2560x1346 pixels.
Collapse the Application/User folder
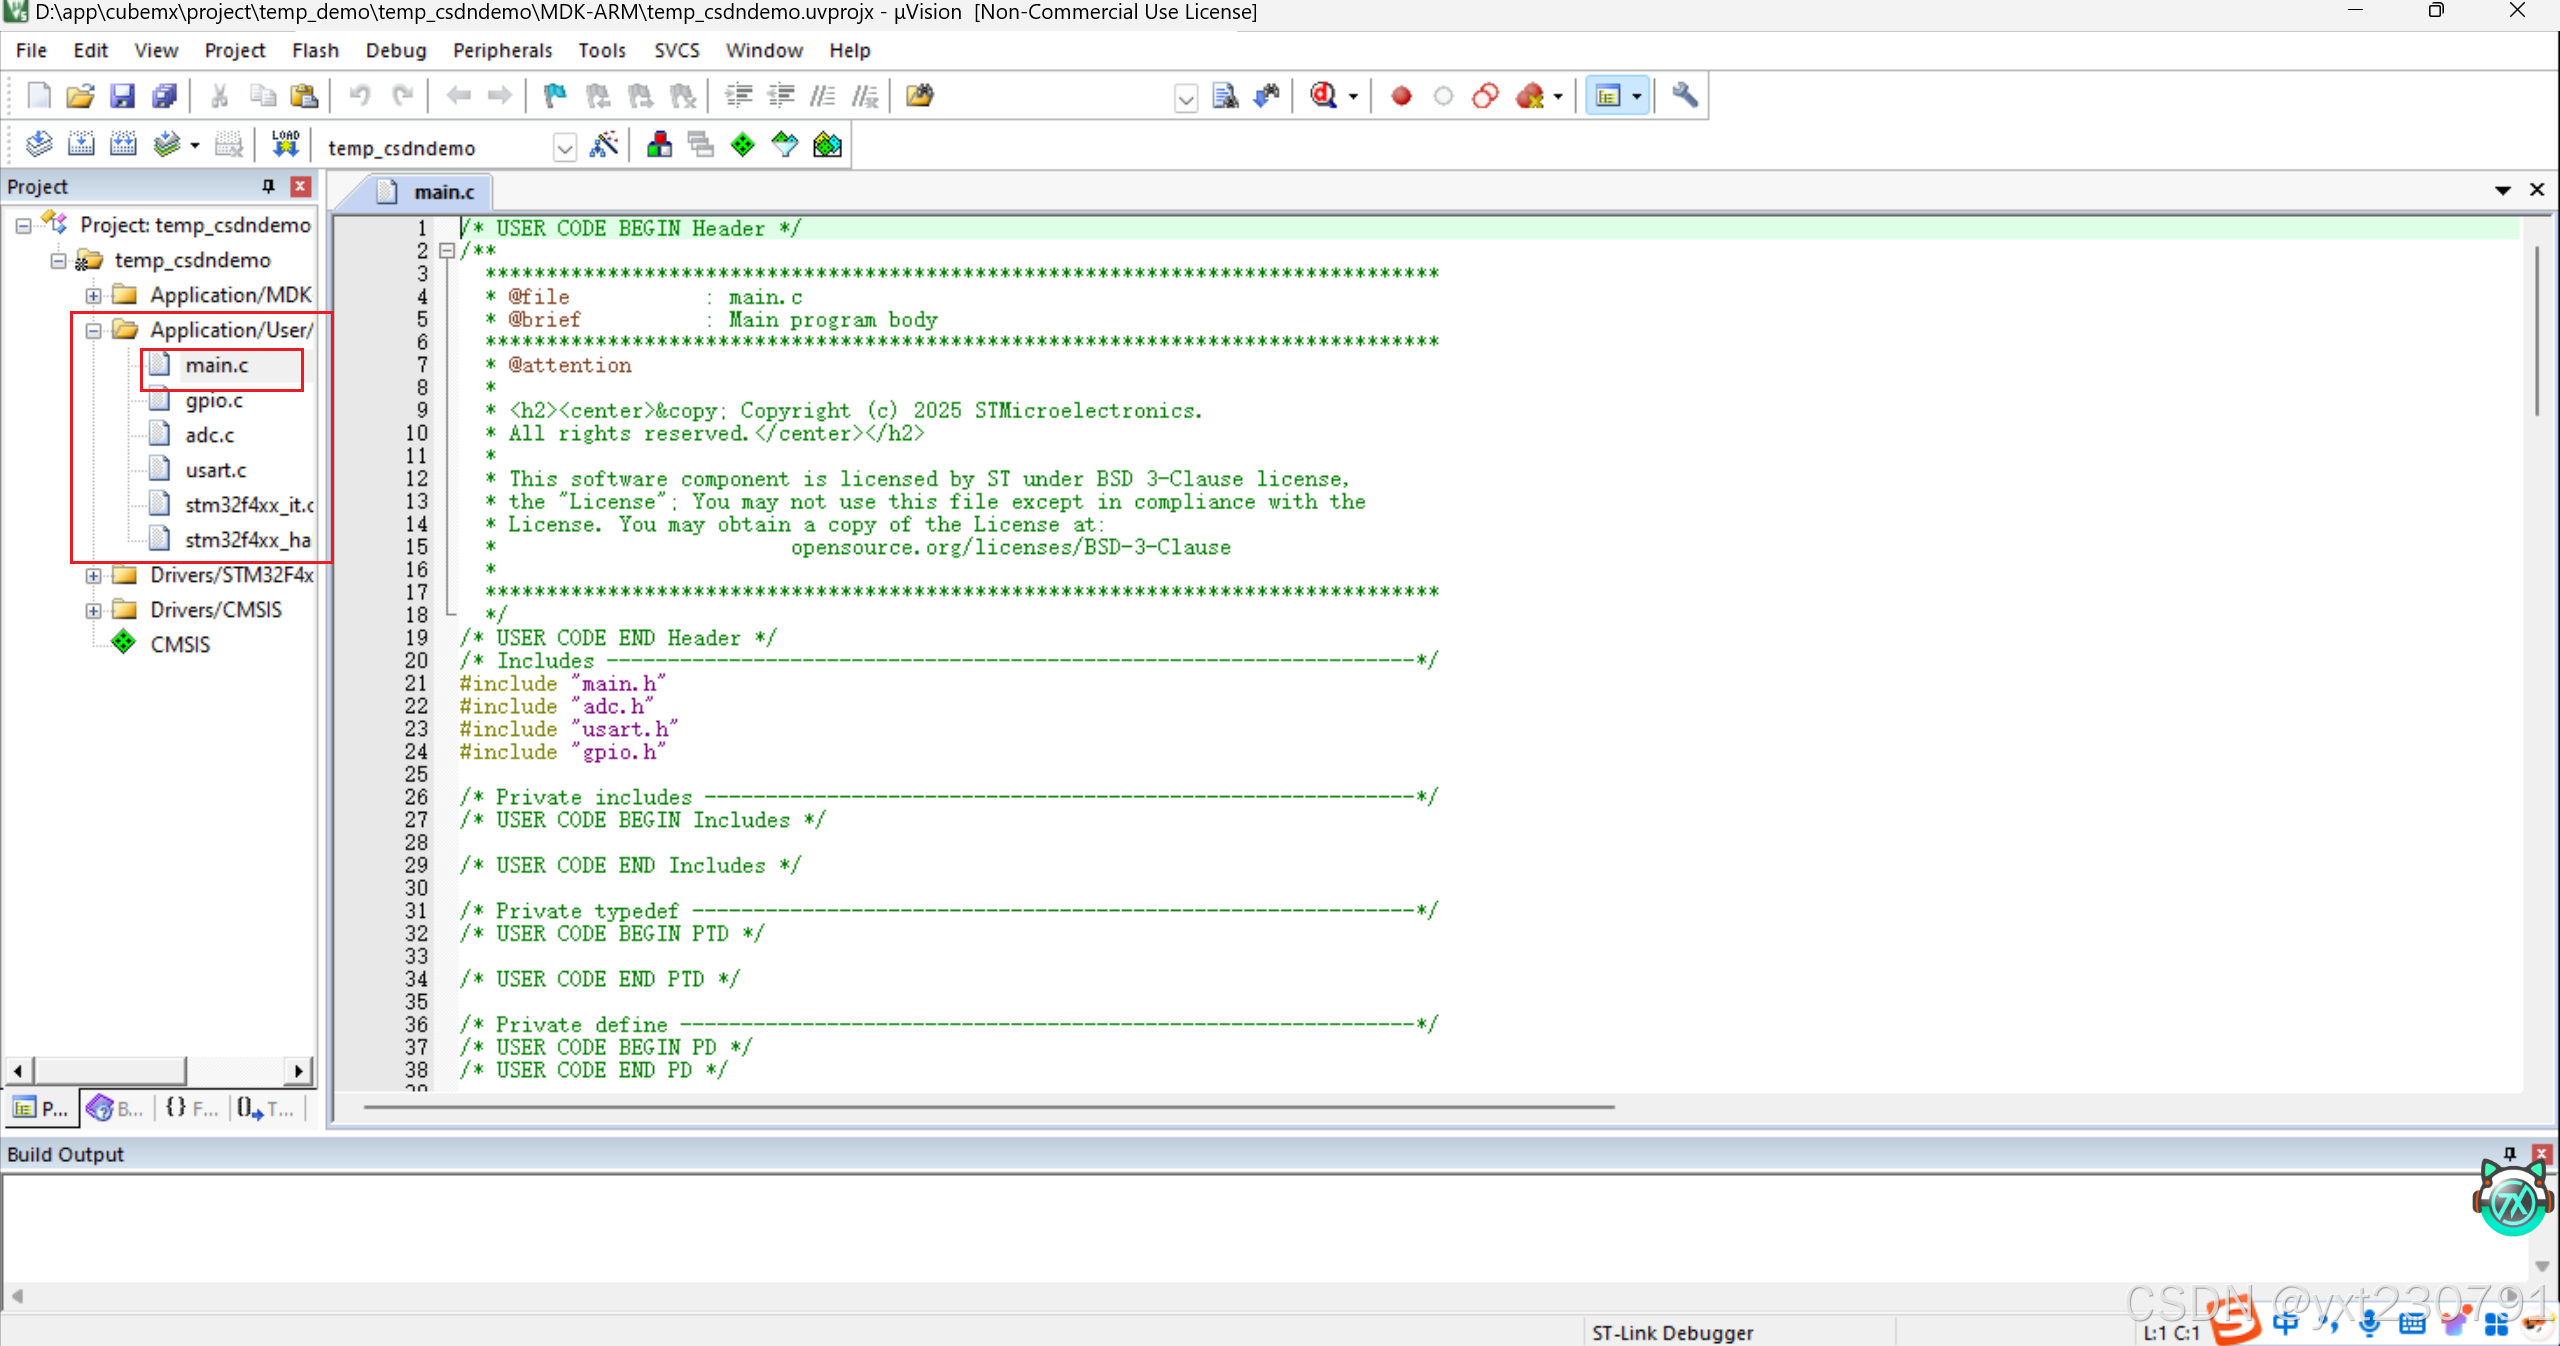[93, 330]
